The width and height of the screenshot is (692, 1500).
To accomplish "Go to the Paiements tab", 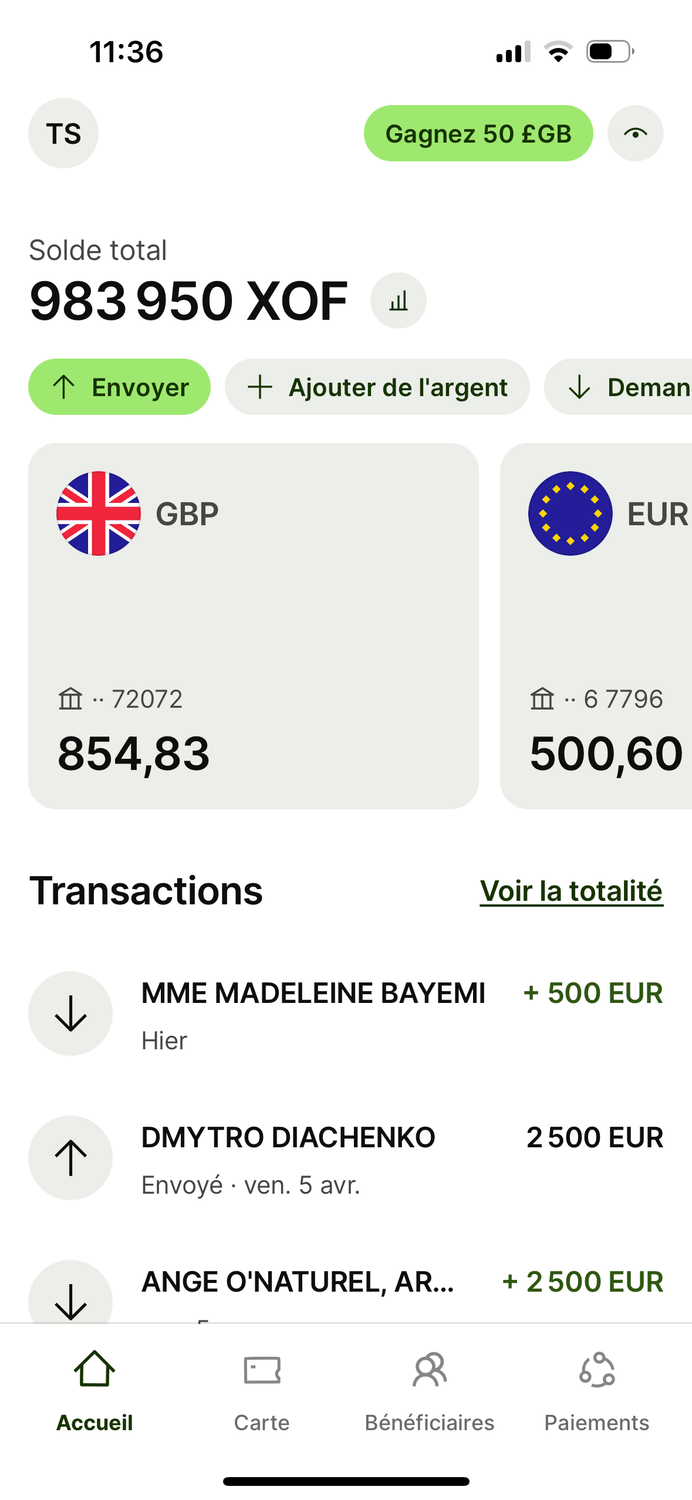I will tap(597, 1392).
